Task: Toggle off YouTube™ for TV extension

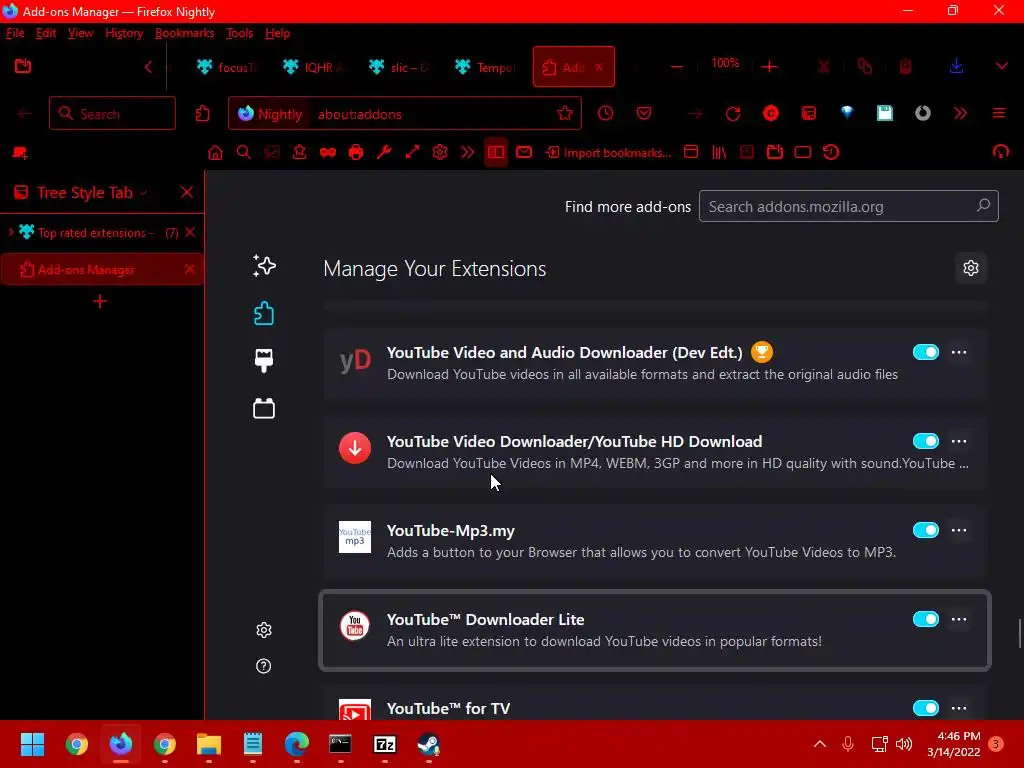Action: click(x=925, y=708)
